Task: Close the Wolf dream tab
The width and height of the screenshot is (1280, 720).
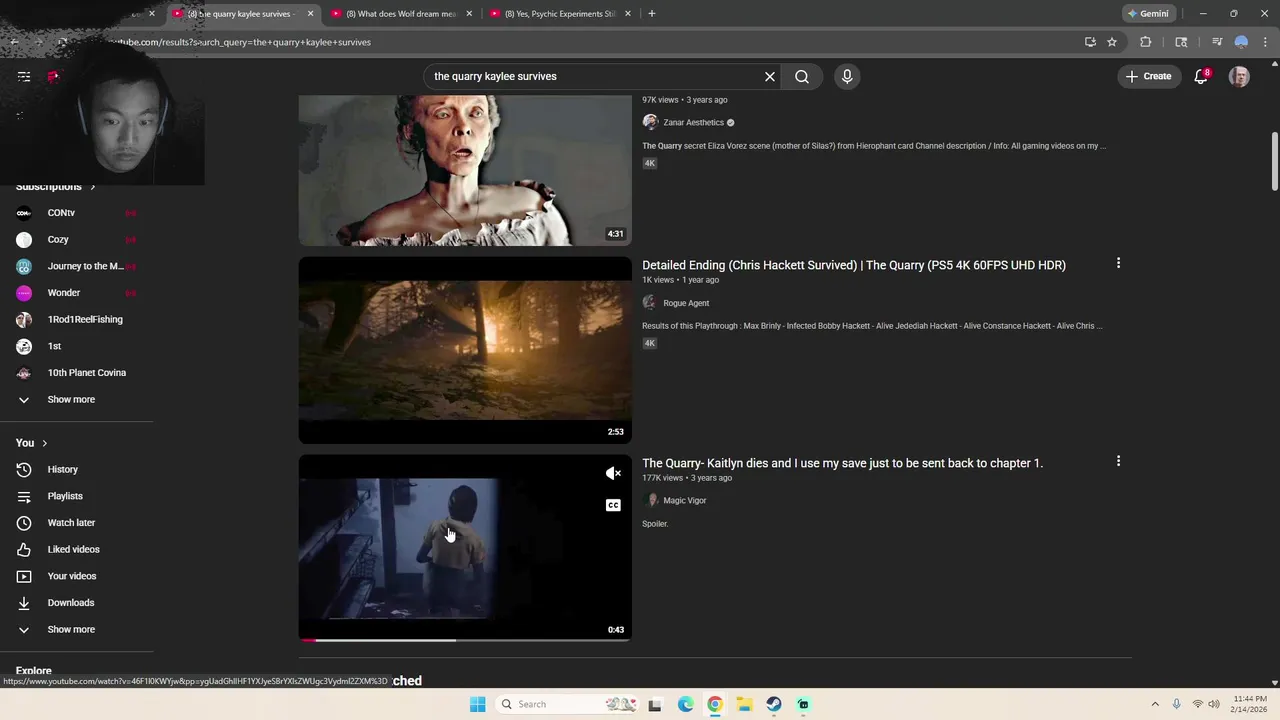Action: coord(469,14)
